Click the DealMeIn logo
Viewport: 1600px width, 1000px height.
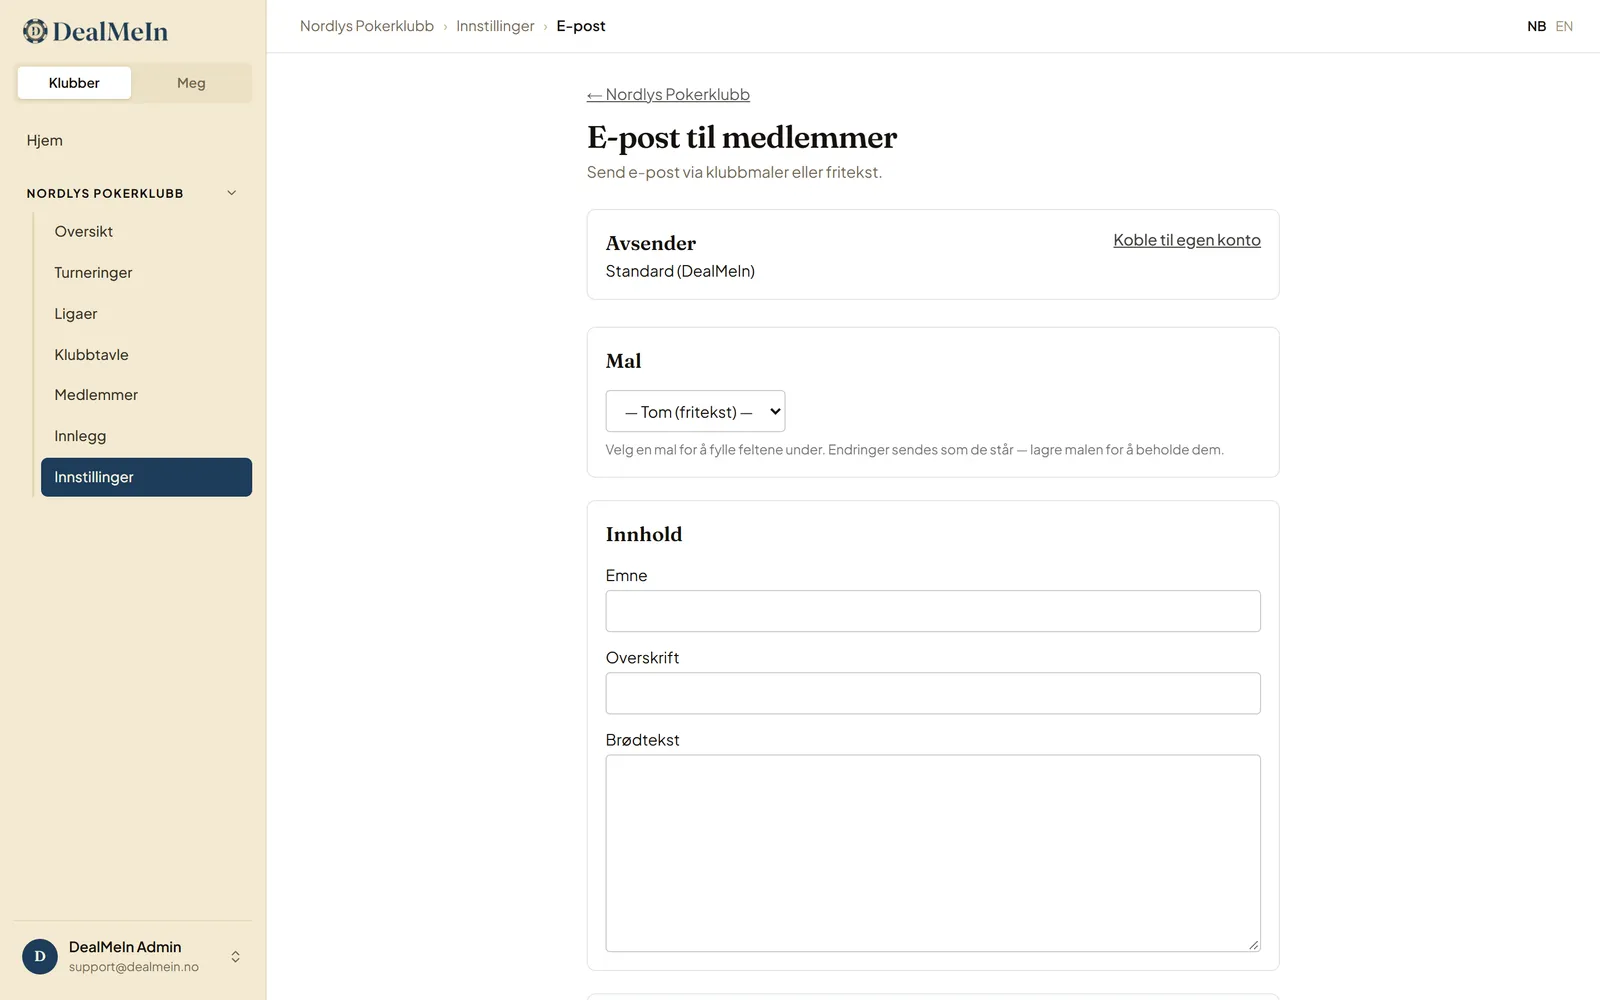95,32
